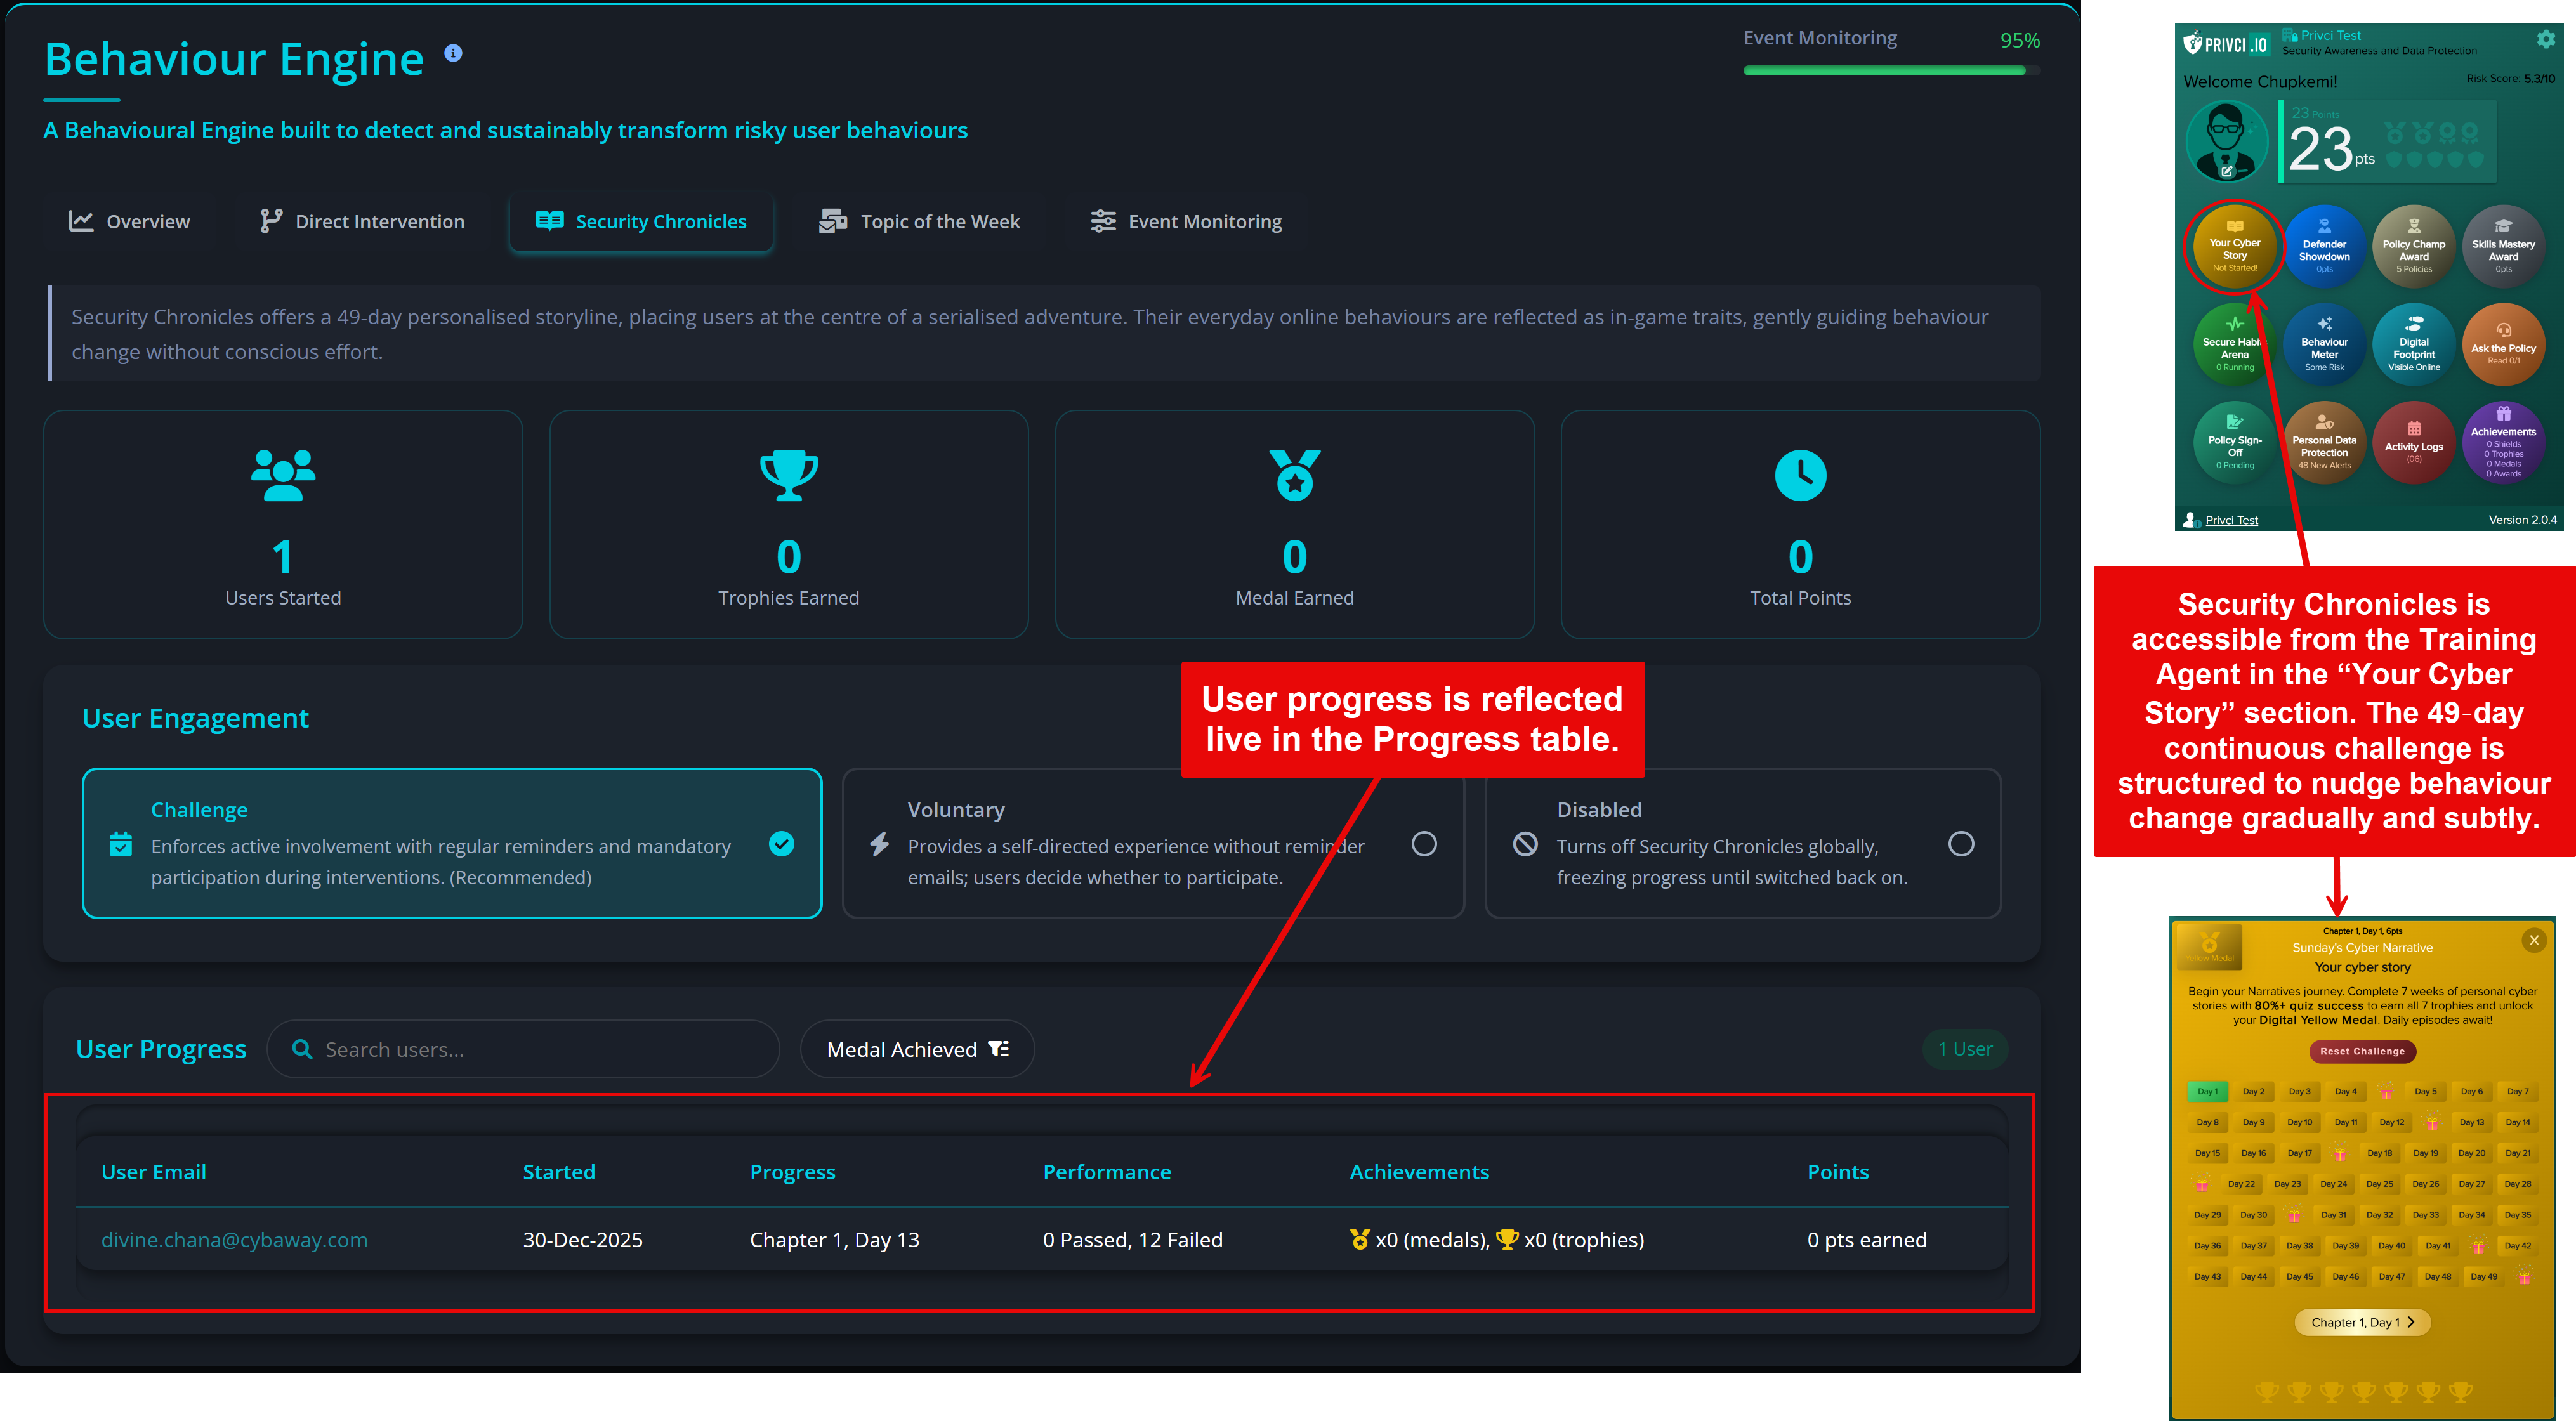2576x1421 pixels.
Task: Click the Search users input field
Action: coord(522,1049)
